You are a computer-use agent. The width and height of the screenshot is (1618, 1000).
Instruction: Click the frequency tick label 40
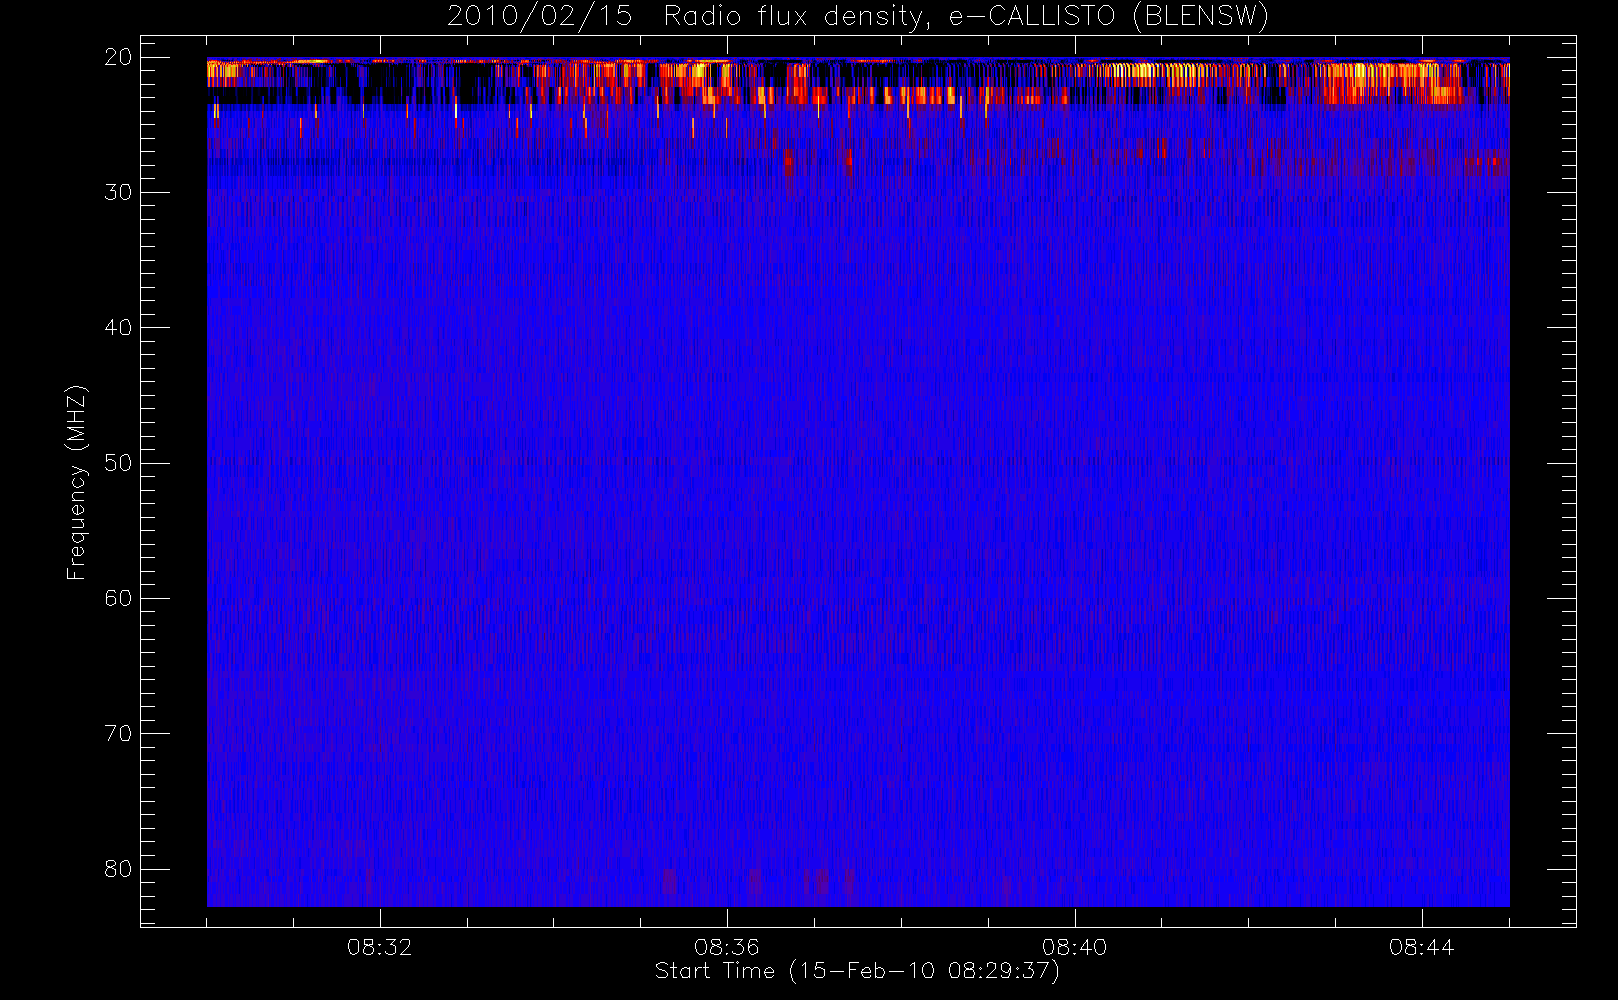tap(118, 328)
